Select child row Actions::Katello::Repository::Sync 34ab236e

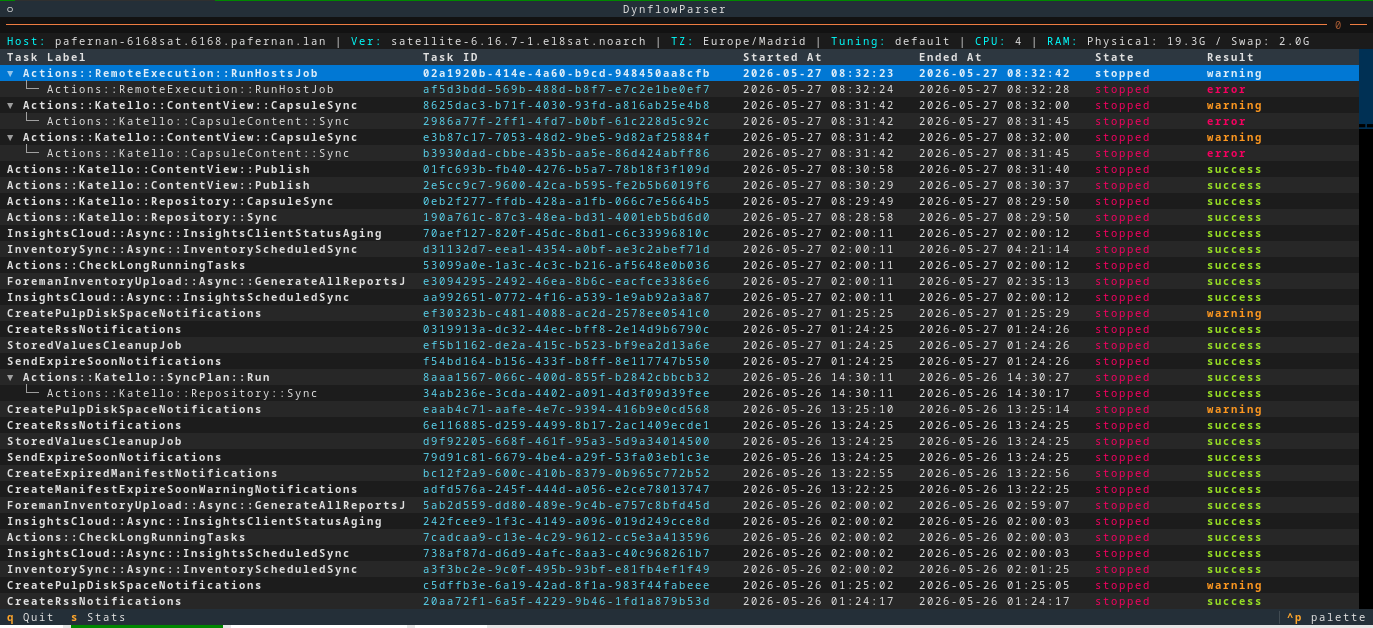pyautogui.click(x=680, y=393)
